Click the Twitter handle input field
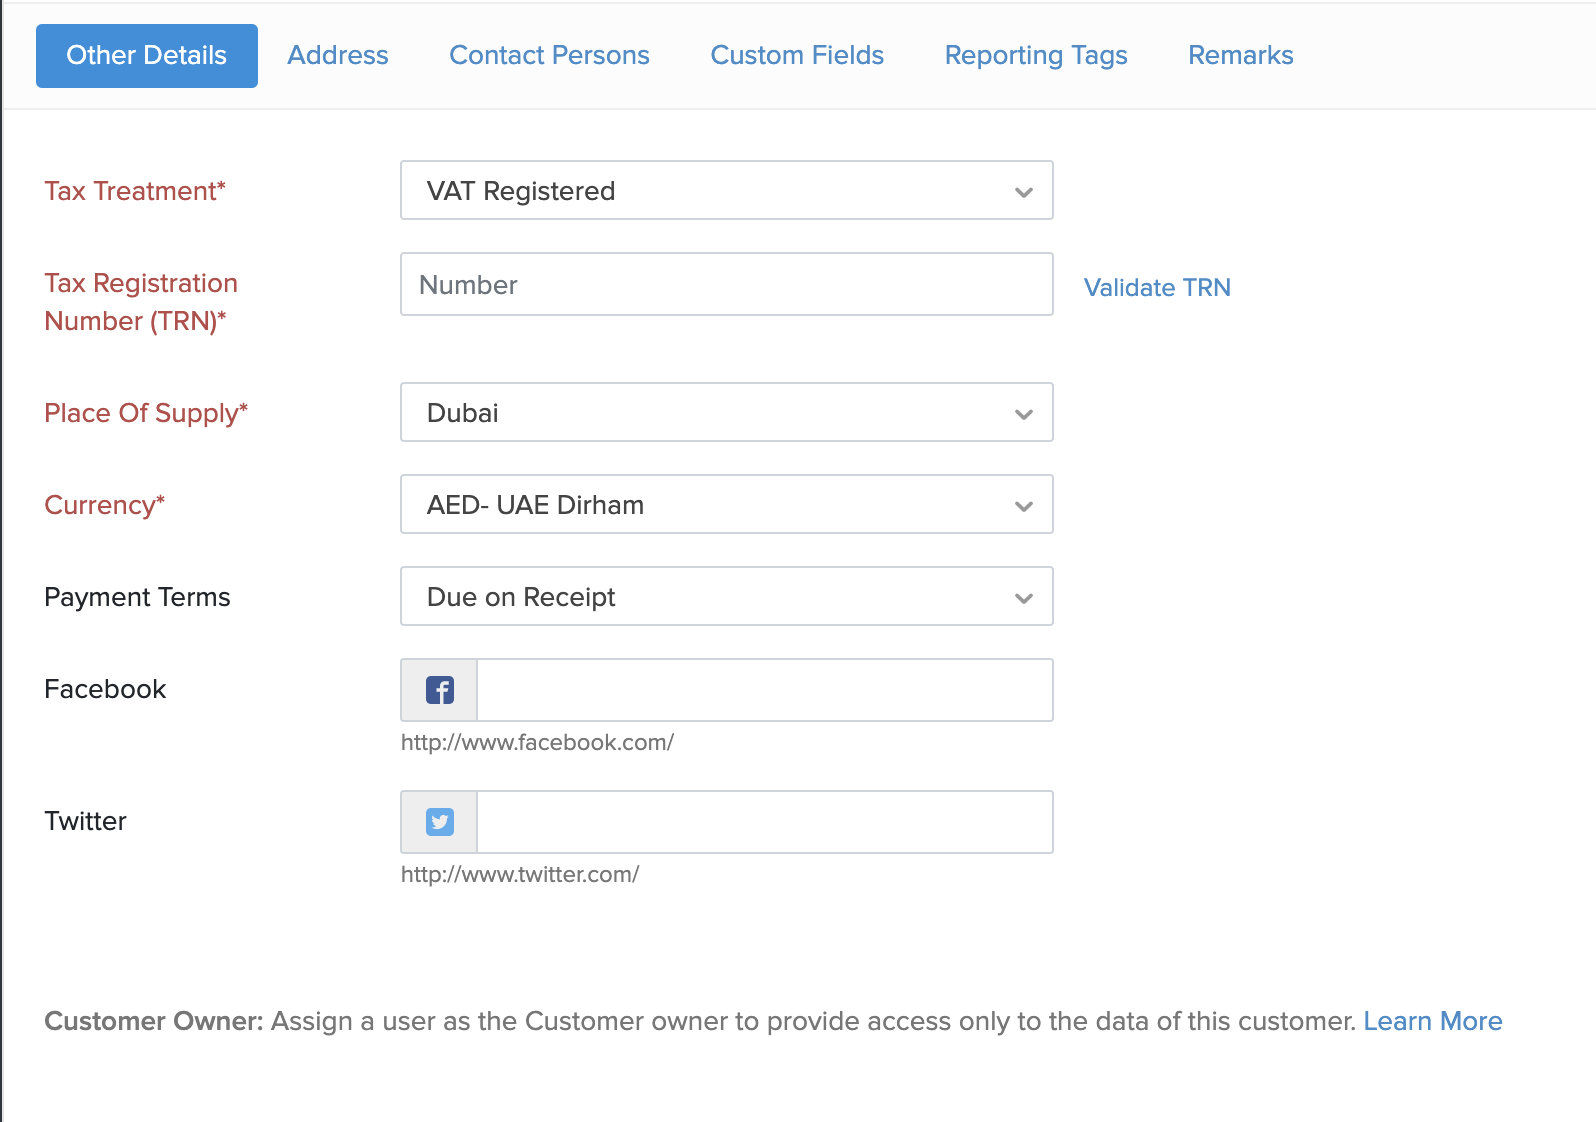The height and width of the screenshot is (1122, 1596). [x=765, y=822]
